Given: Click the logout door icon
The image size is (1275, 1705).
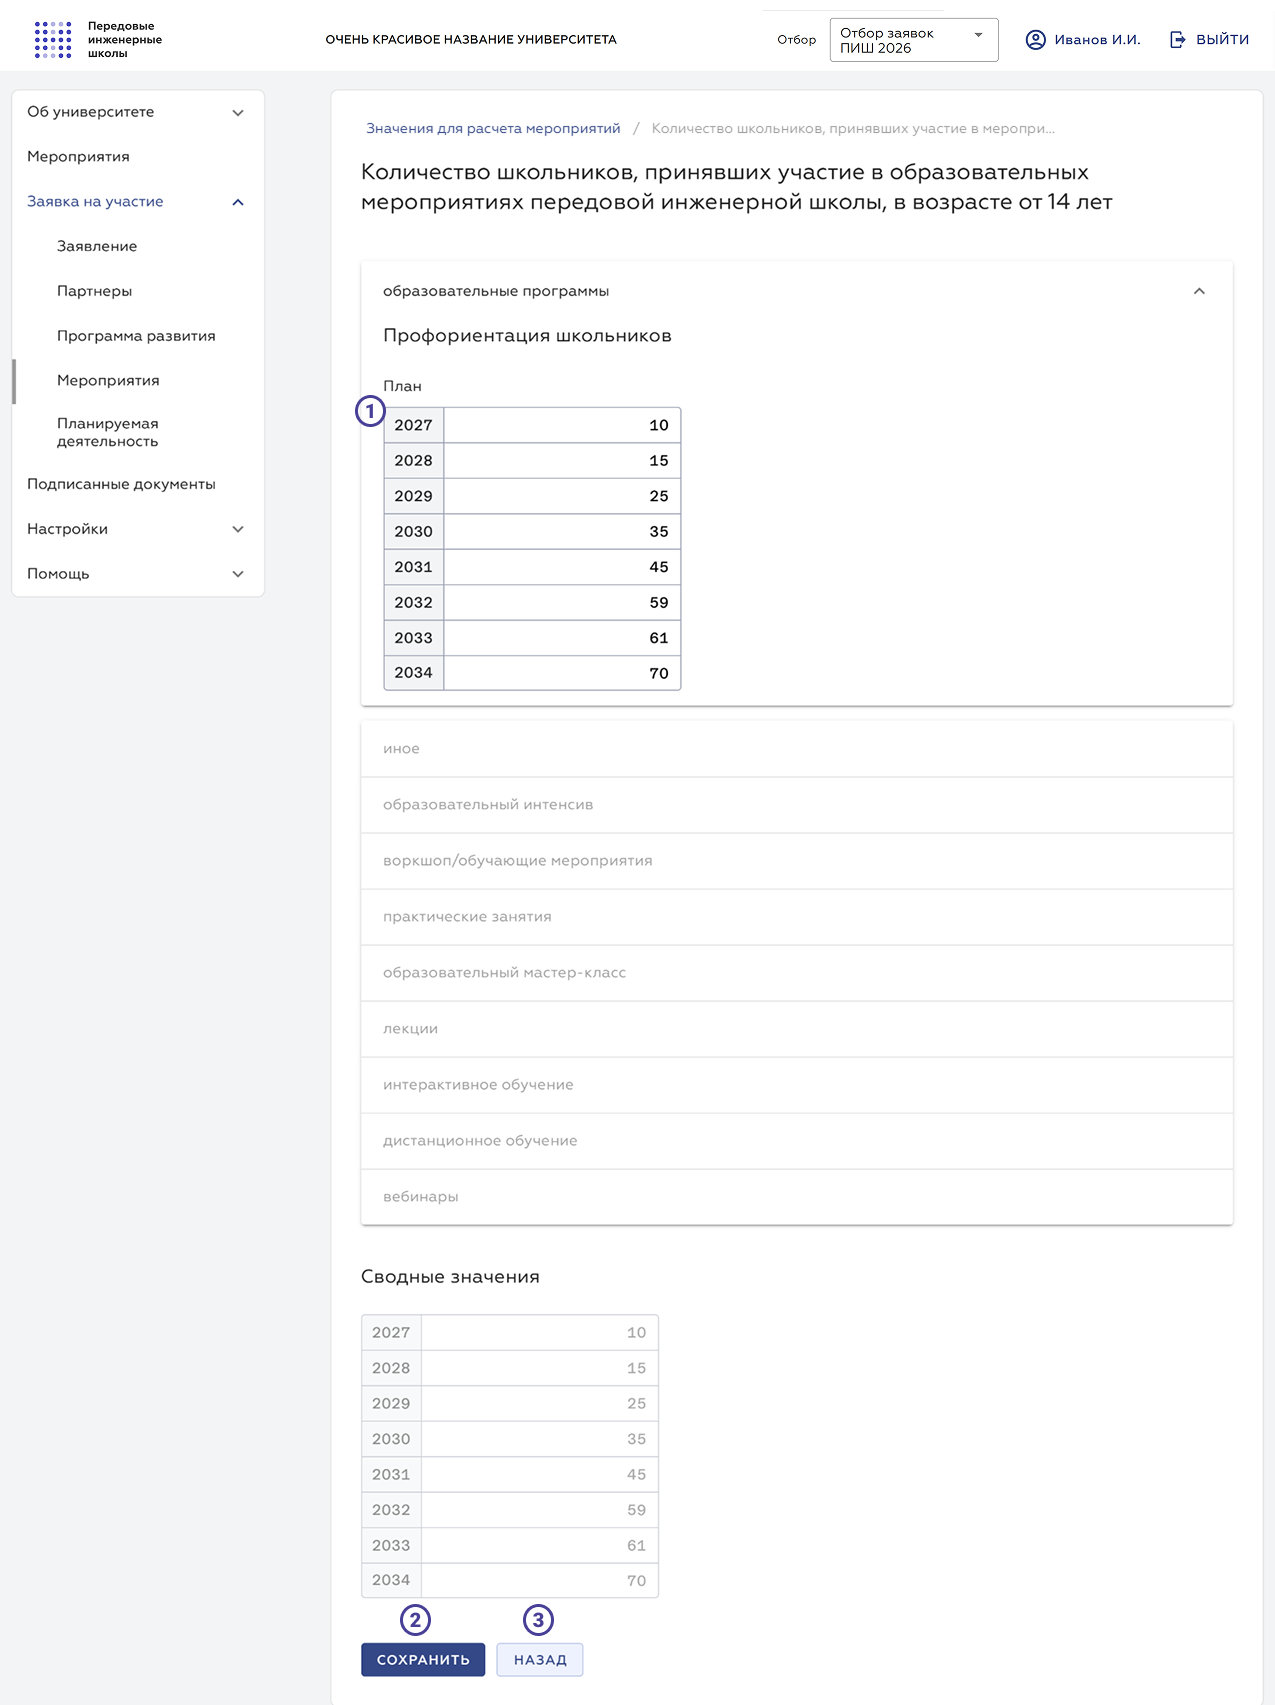Looking at the screenshot, I should point(1178,40).
